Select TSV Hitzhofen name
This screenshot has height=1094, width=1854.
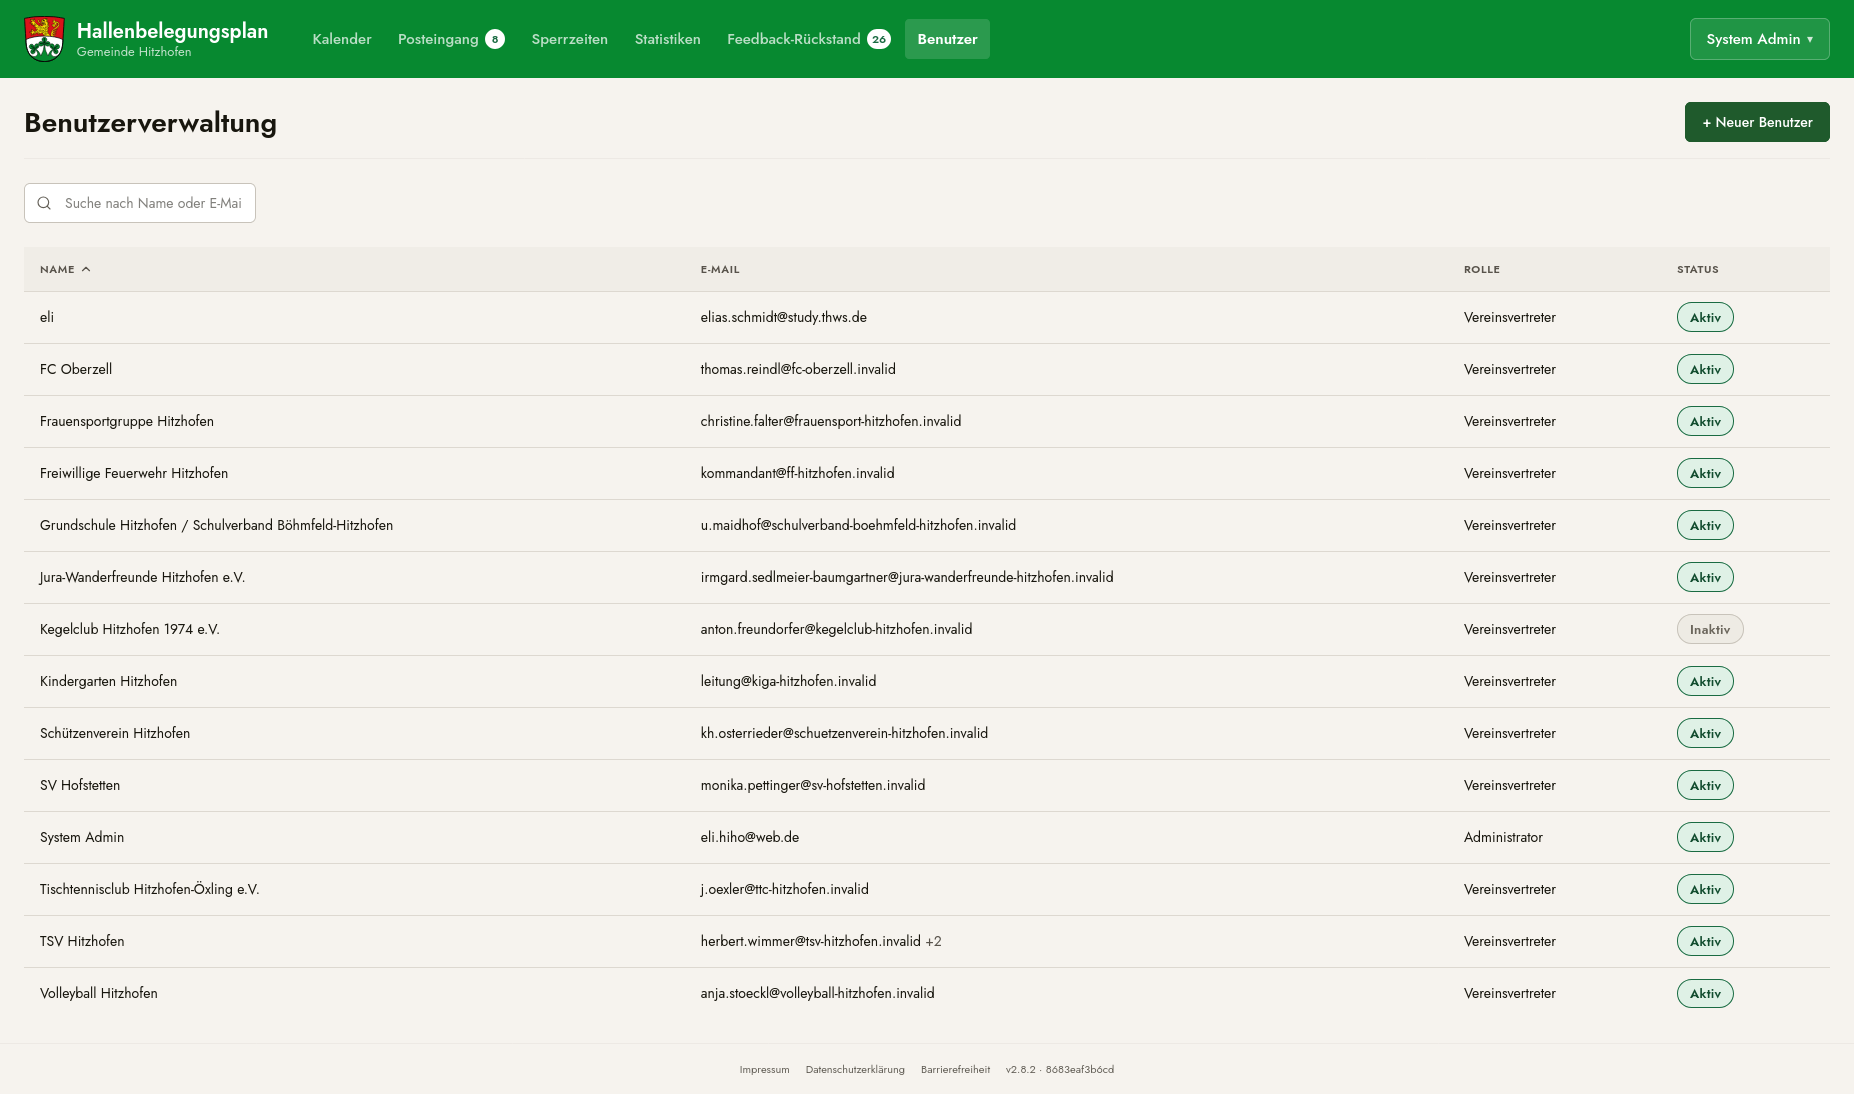coord(82,941)
